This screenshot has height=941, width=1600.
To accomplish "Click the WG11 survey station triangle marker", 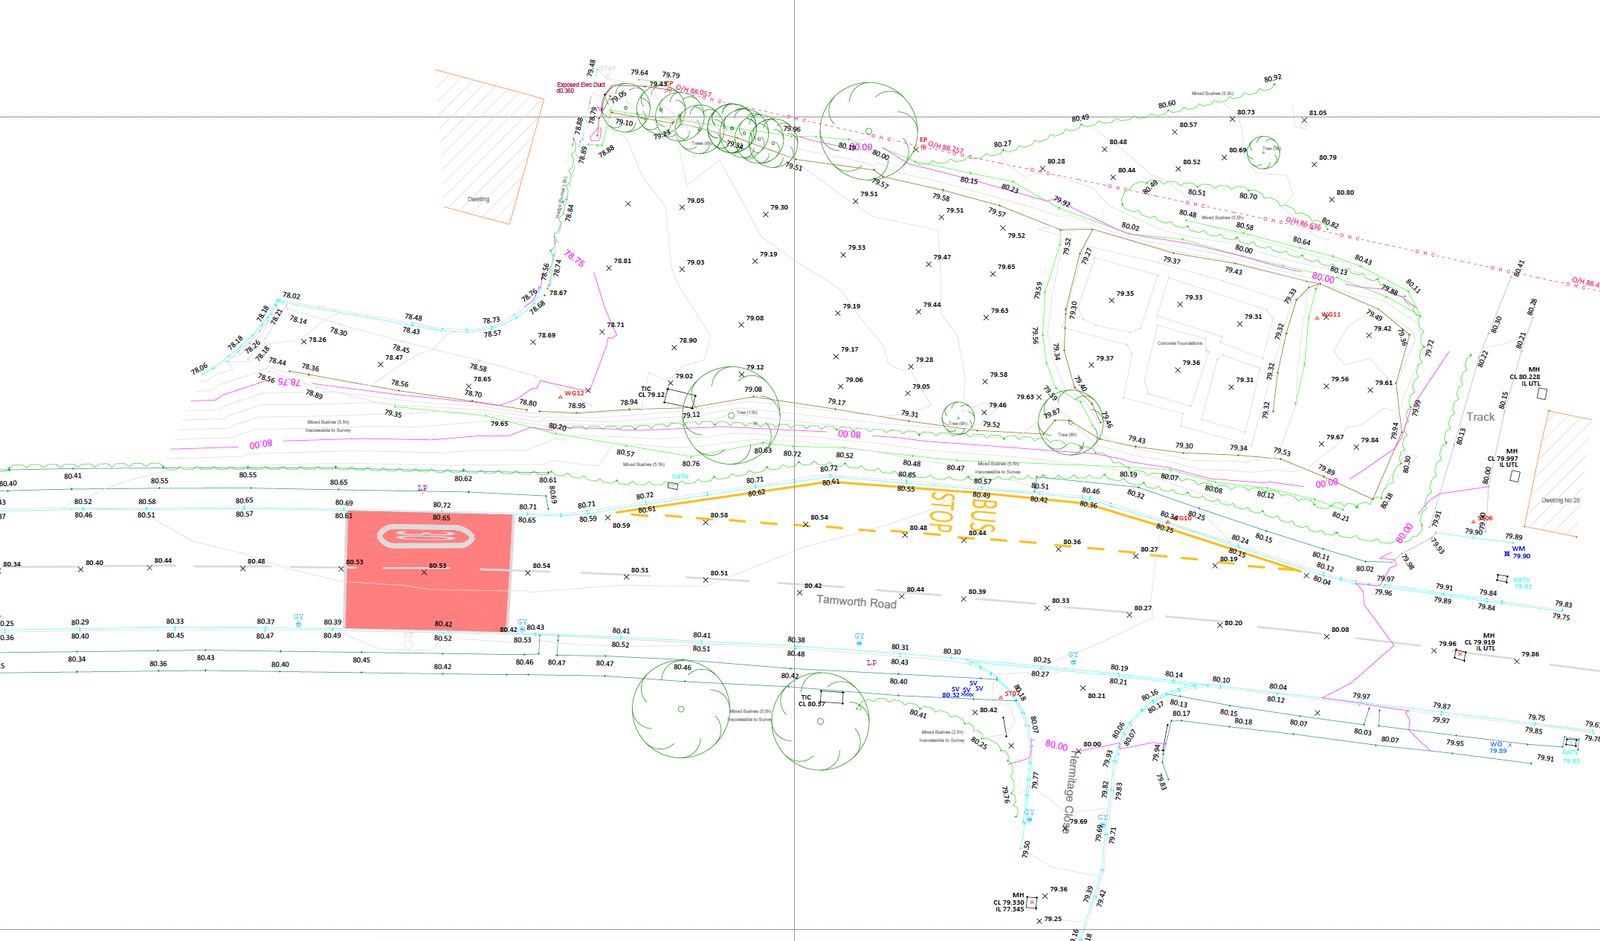I will (x=1317, y=317).
